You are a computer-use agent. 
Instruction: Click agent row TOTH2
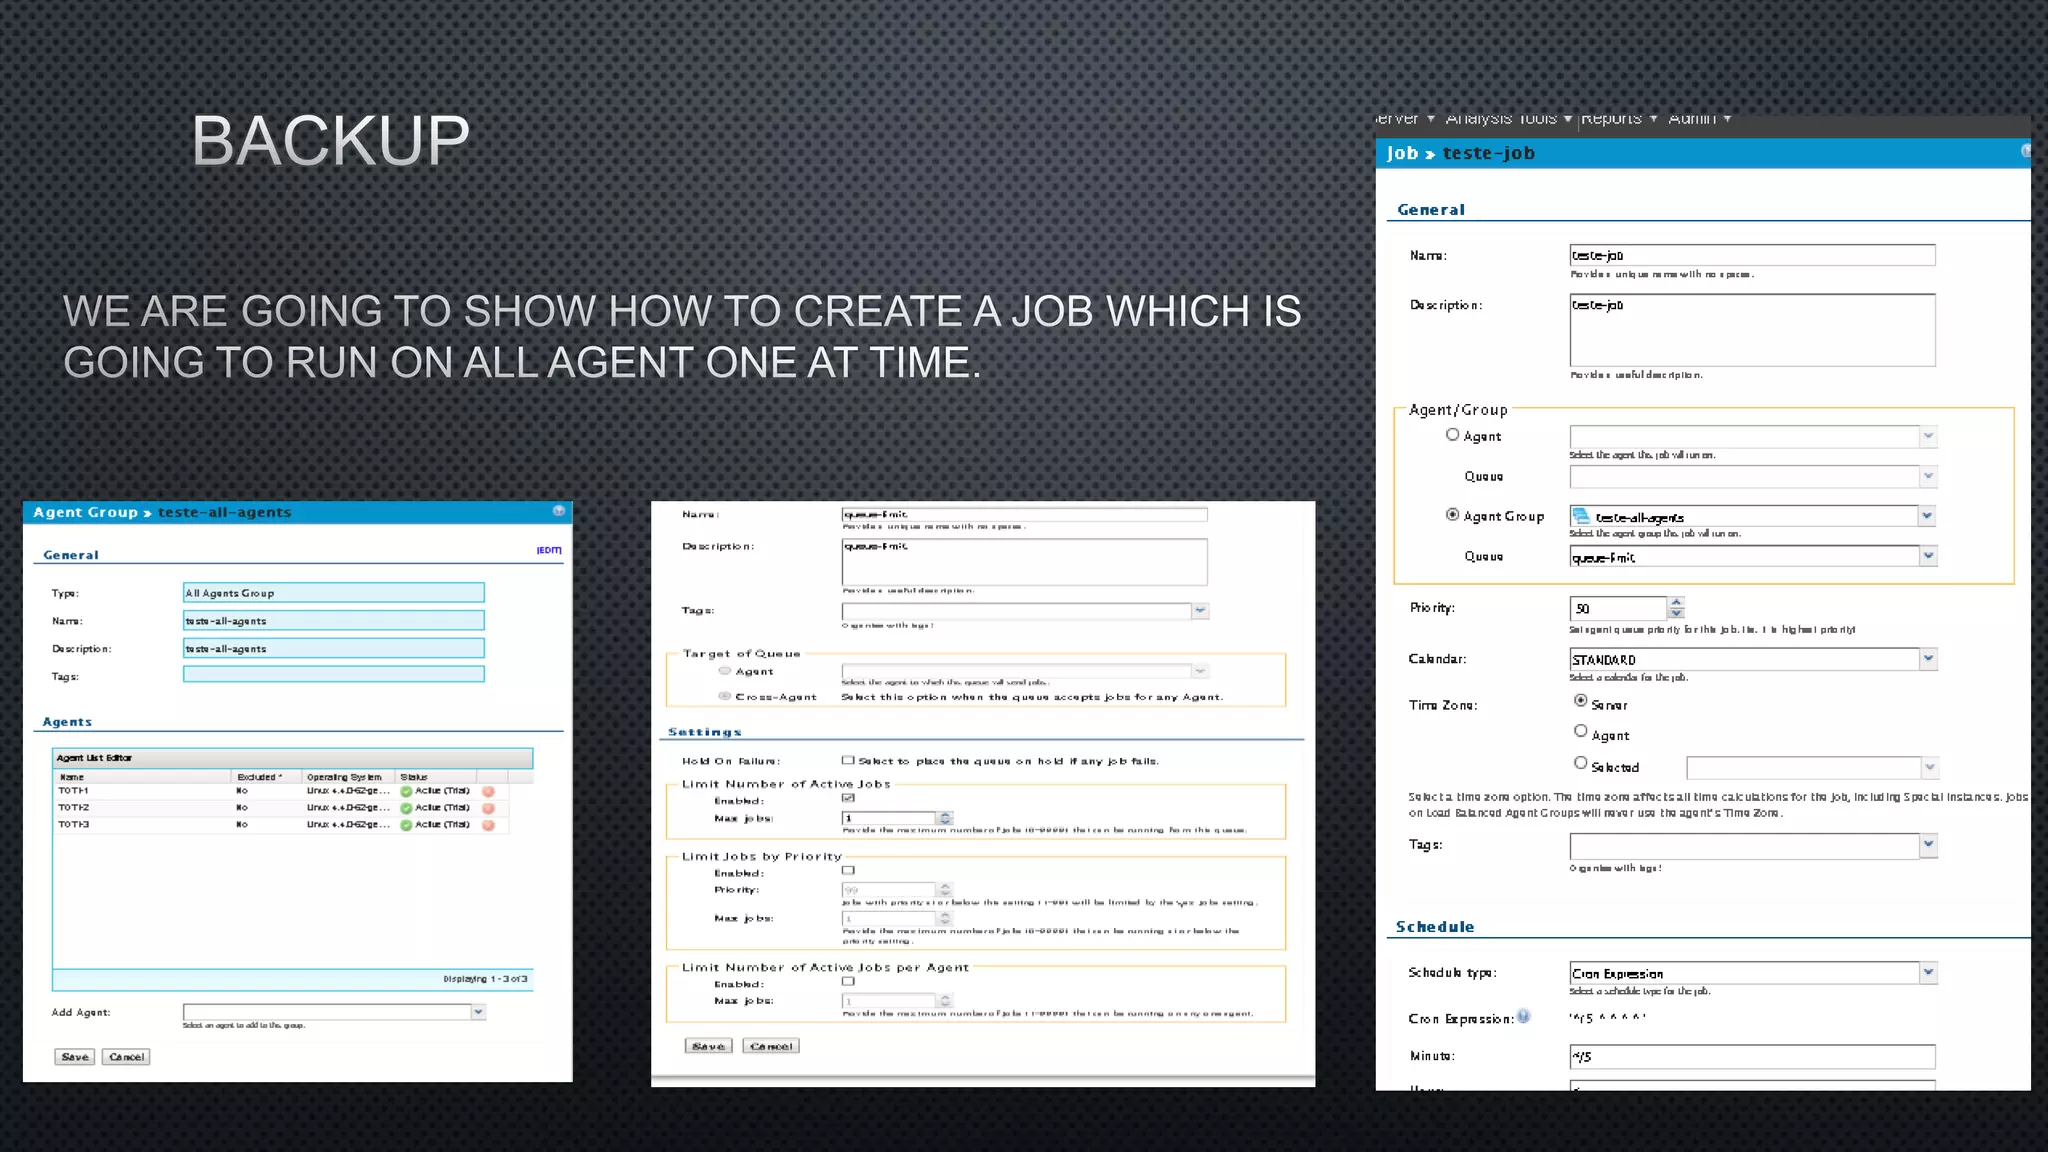(280, 808)
